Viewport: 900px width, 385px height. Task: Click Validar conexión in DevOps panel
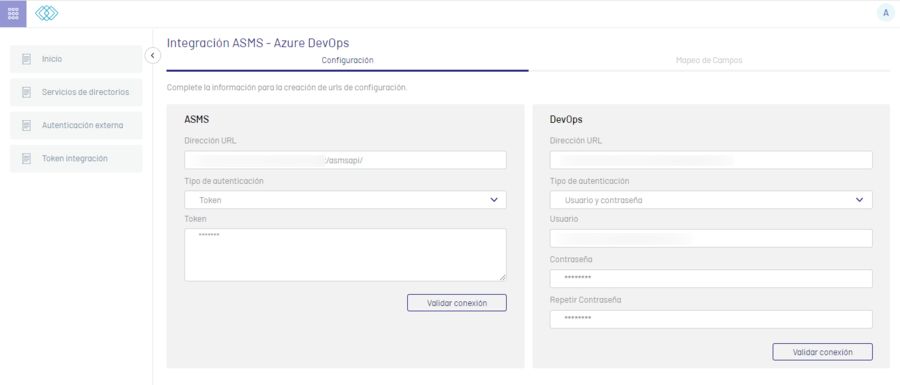tap(823, 352)
